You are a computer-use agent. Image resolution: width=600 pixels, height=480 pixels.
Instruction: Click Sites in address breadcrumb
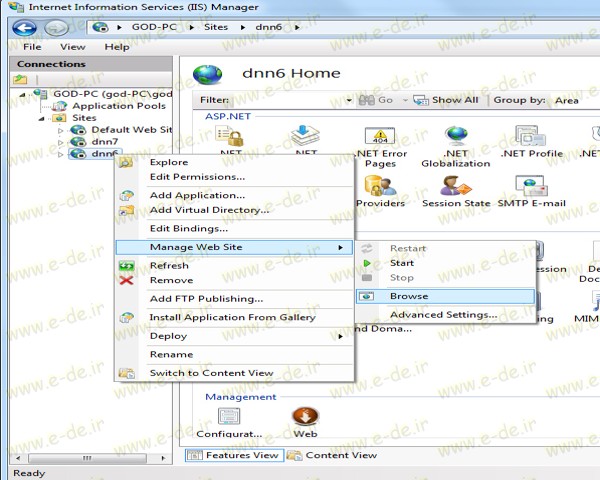[216, 27]
